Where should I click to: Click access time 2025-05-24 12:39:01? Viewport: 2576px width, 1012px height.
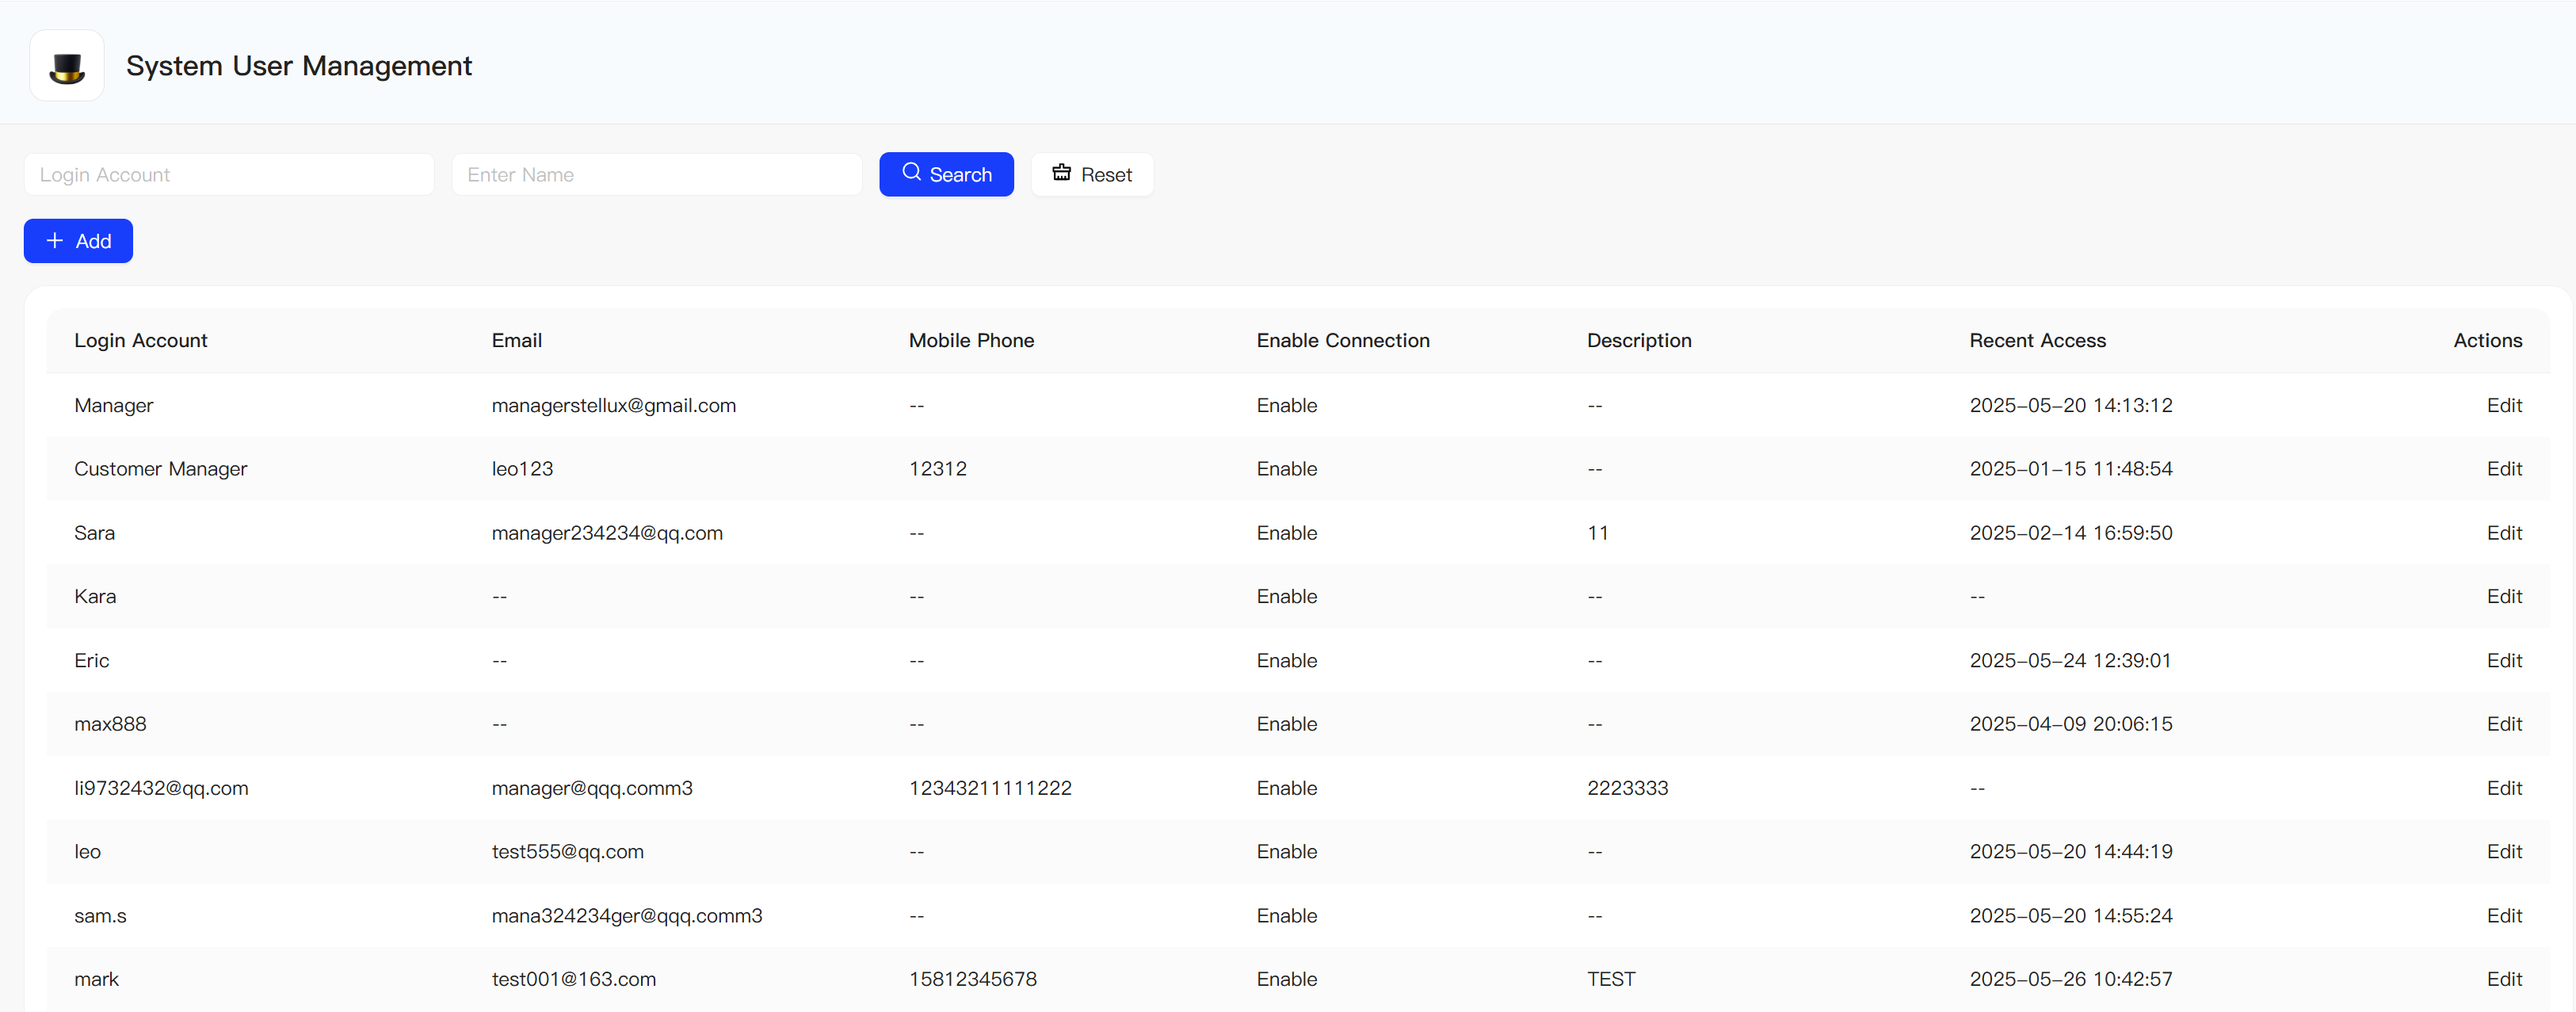[2070, 660]
